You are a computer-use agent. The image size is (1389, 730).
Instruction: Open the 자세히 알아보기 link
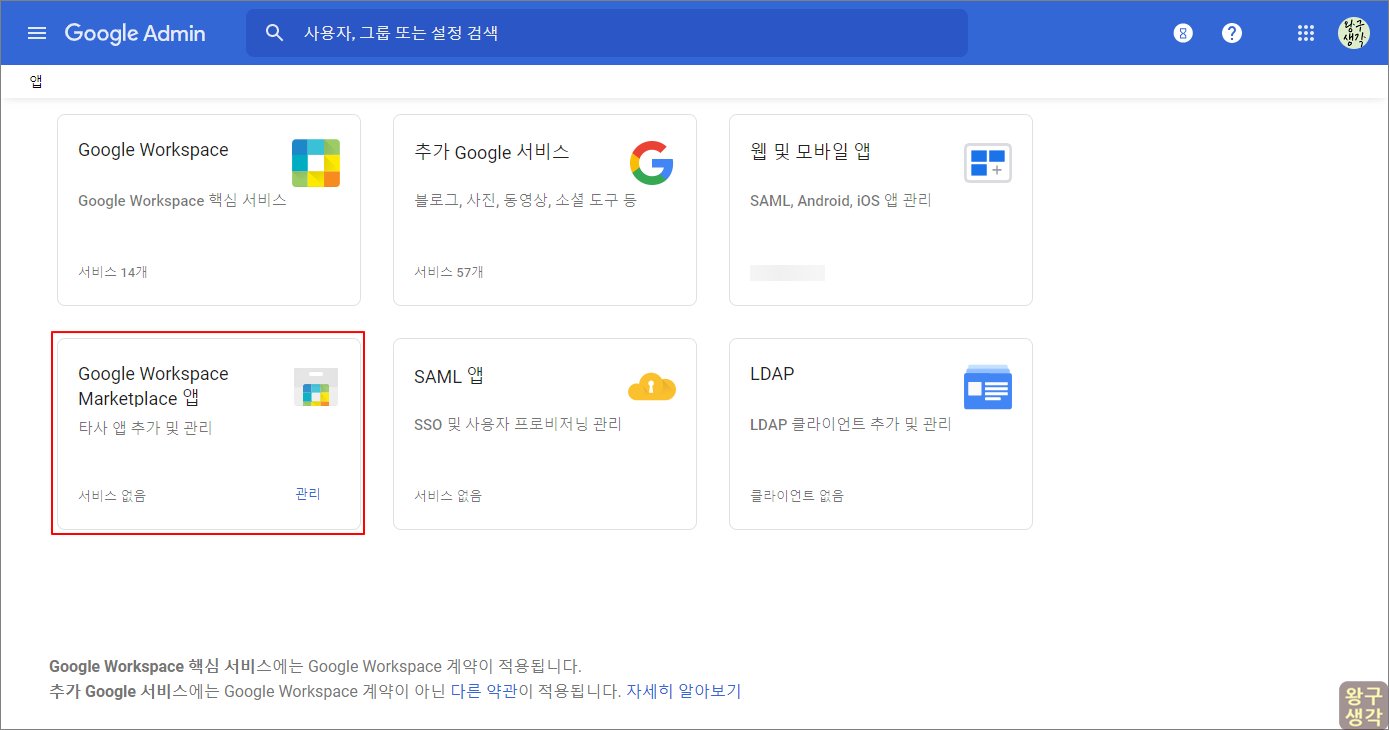click(684, 691)
